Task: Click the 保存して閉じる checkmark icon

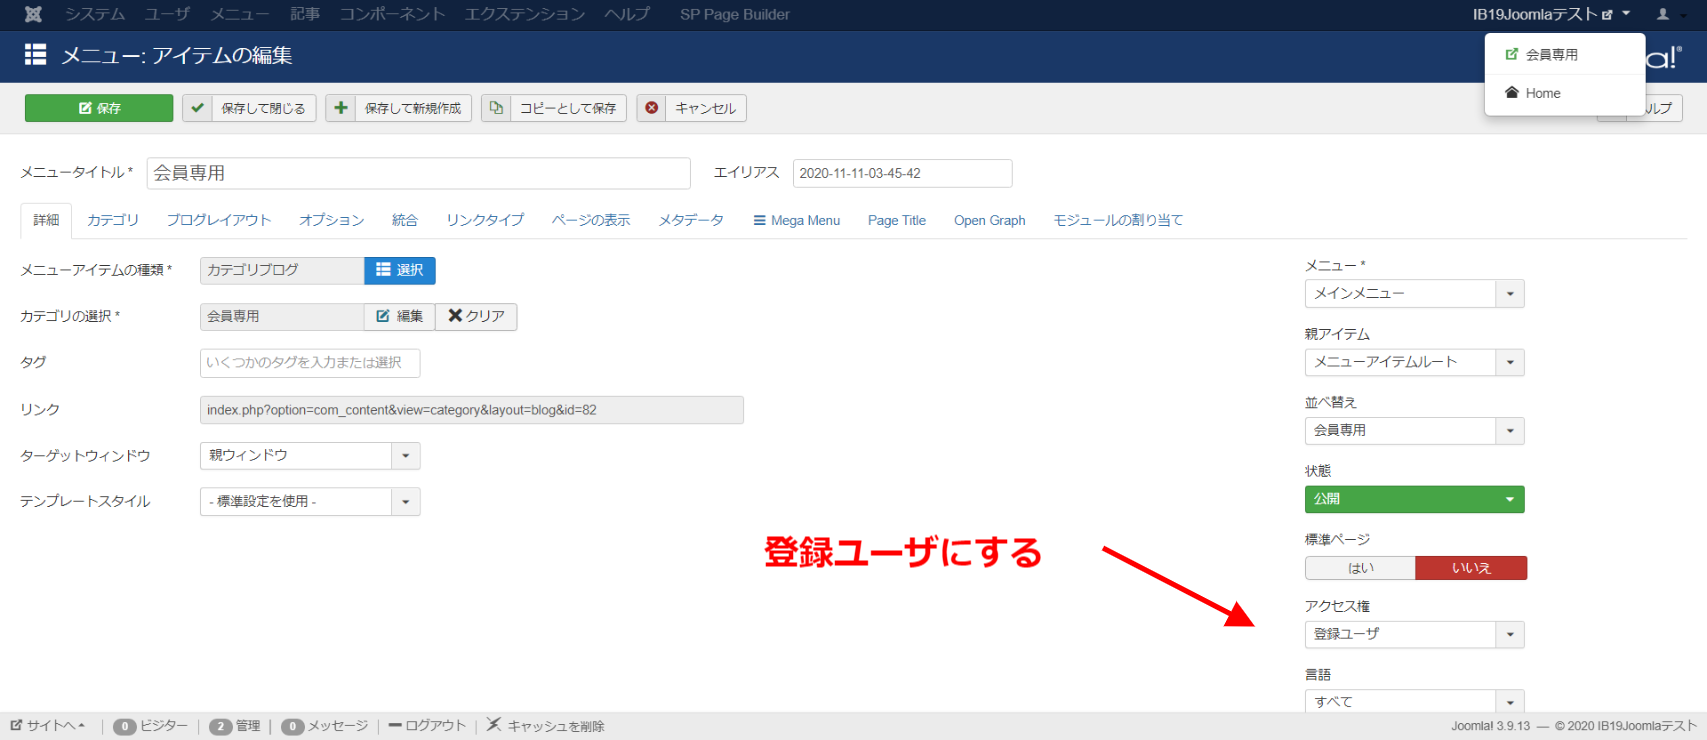Action: (x=198, y=108)
